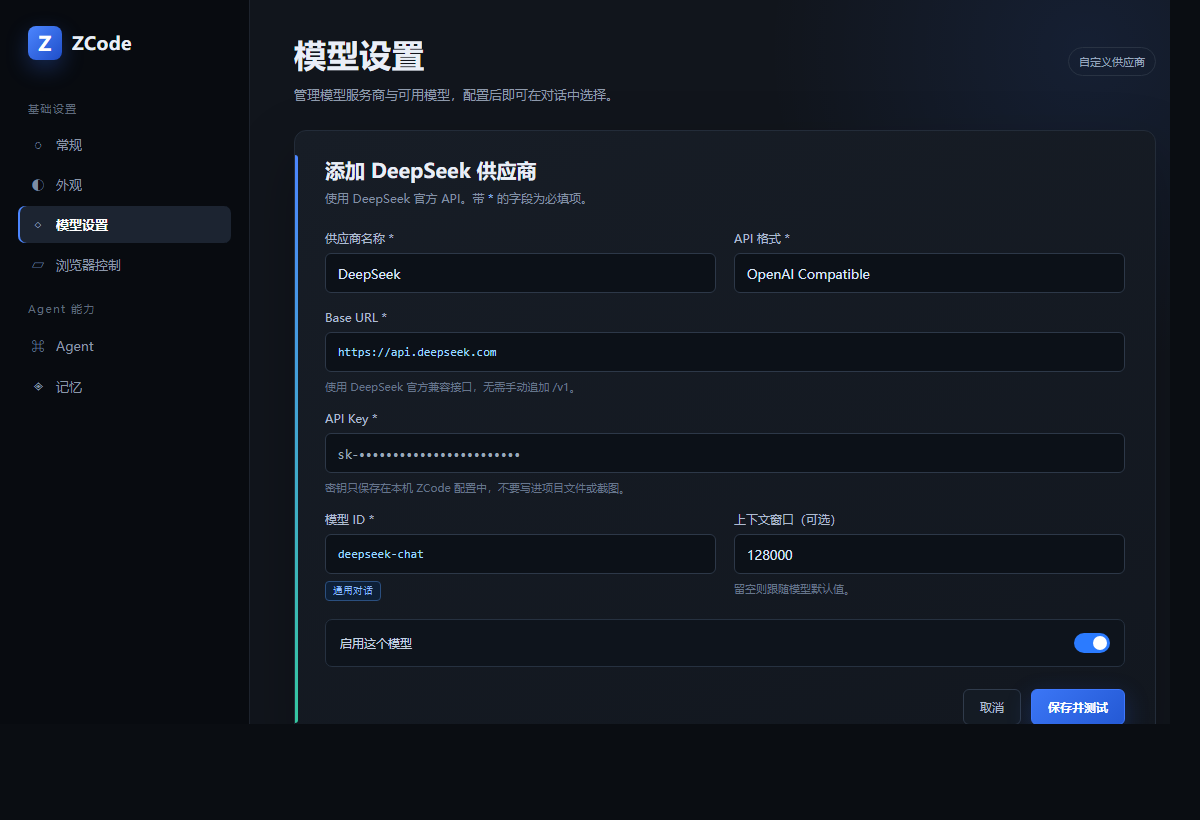Viewport: 1200px width, 820px height.
Task: Click the diamond icon beside 模型设置
Action: (x=38, y=225)
